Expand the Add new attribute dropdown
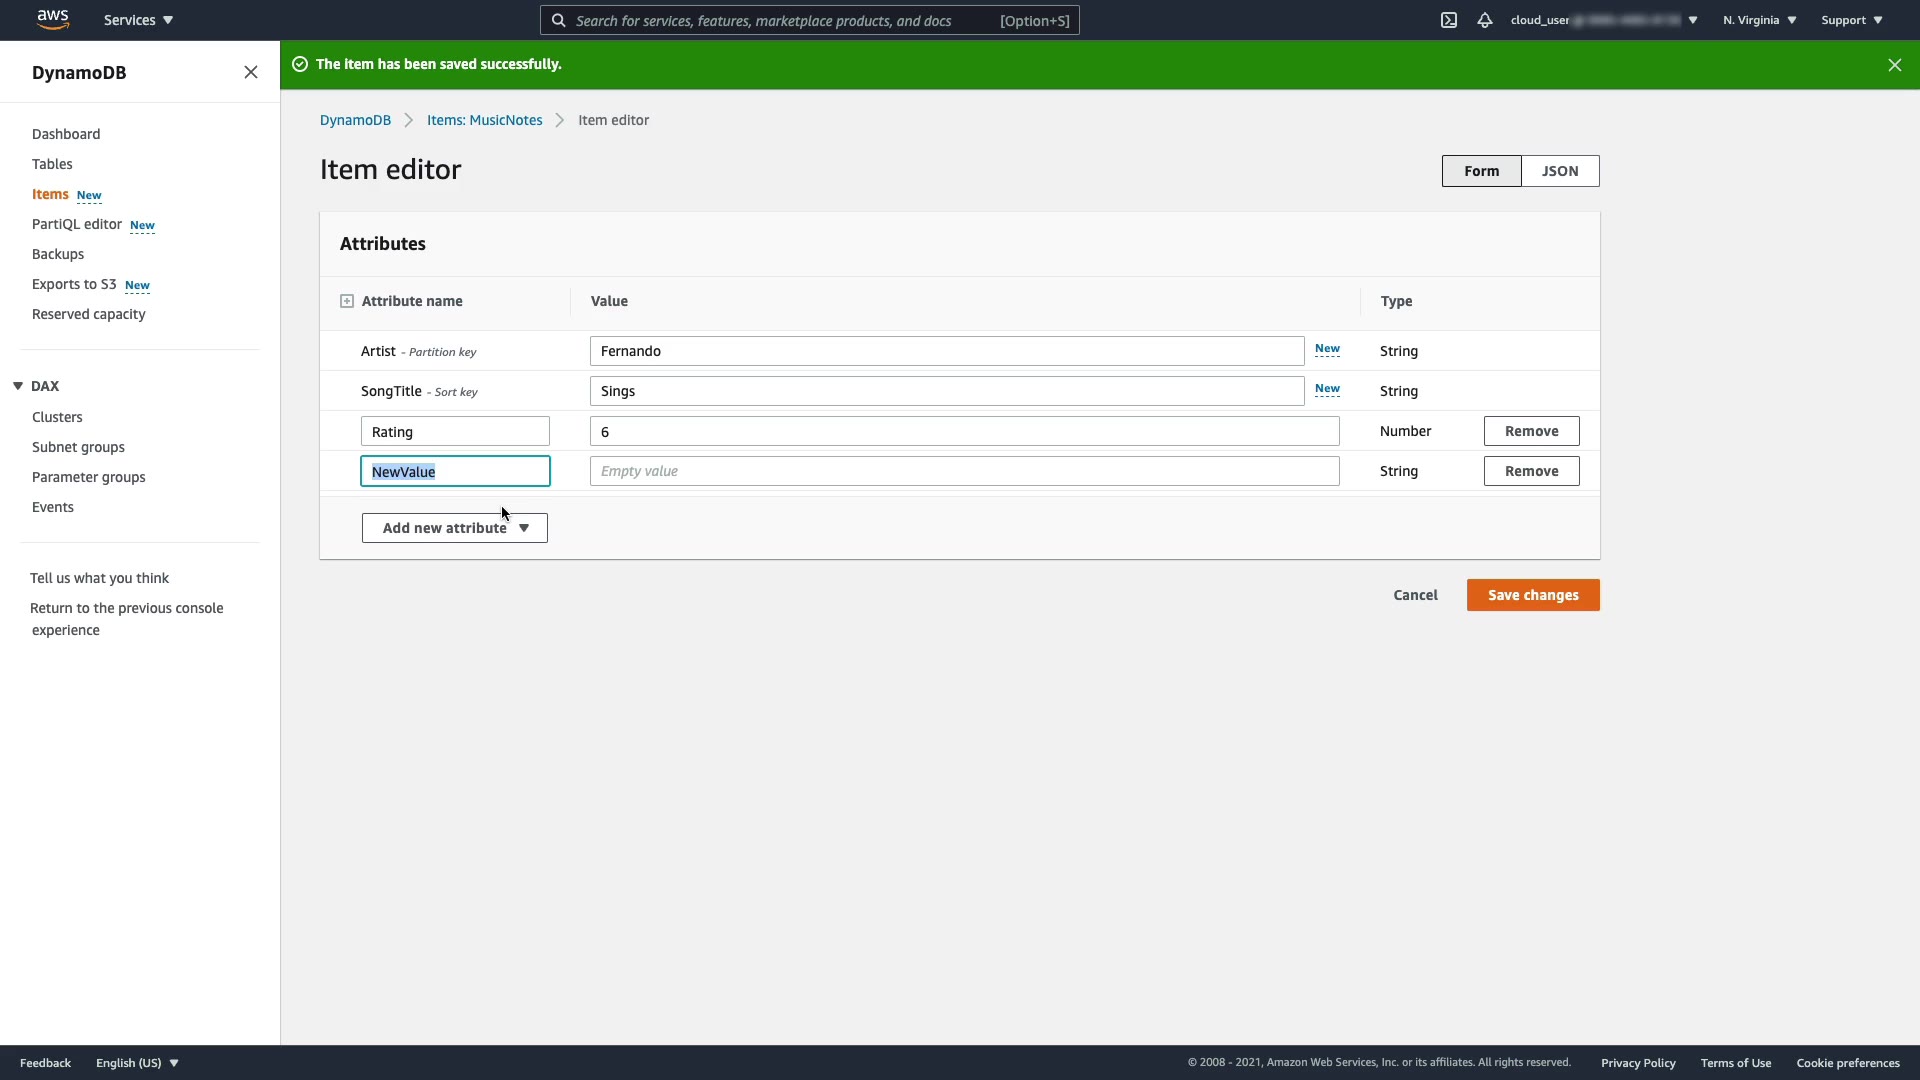 [x=455, y=528]
